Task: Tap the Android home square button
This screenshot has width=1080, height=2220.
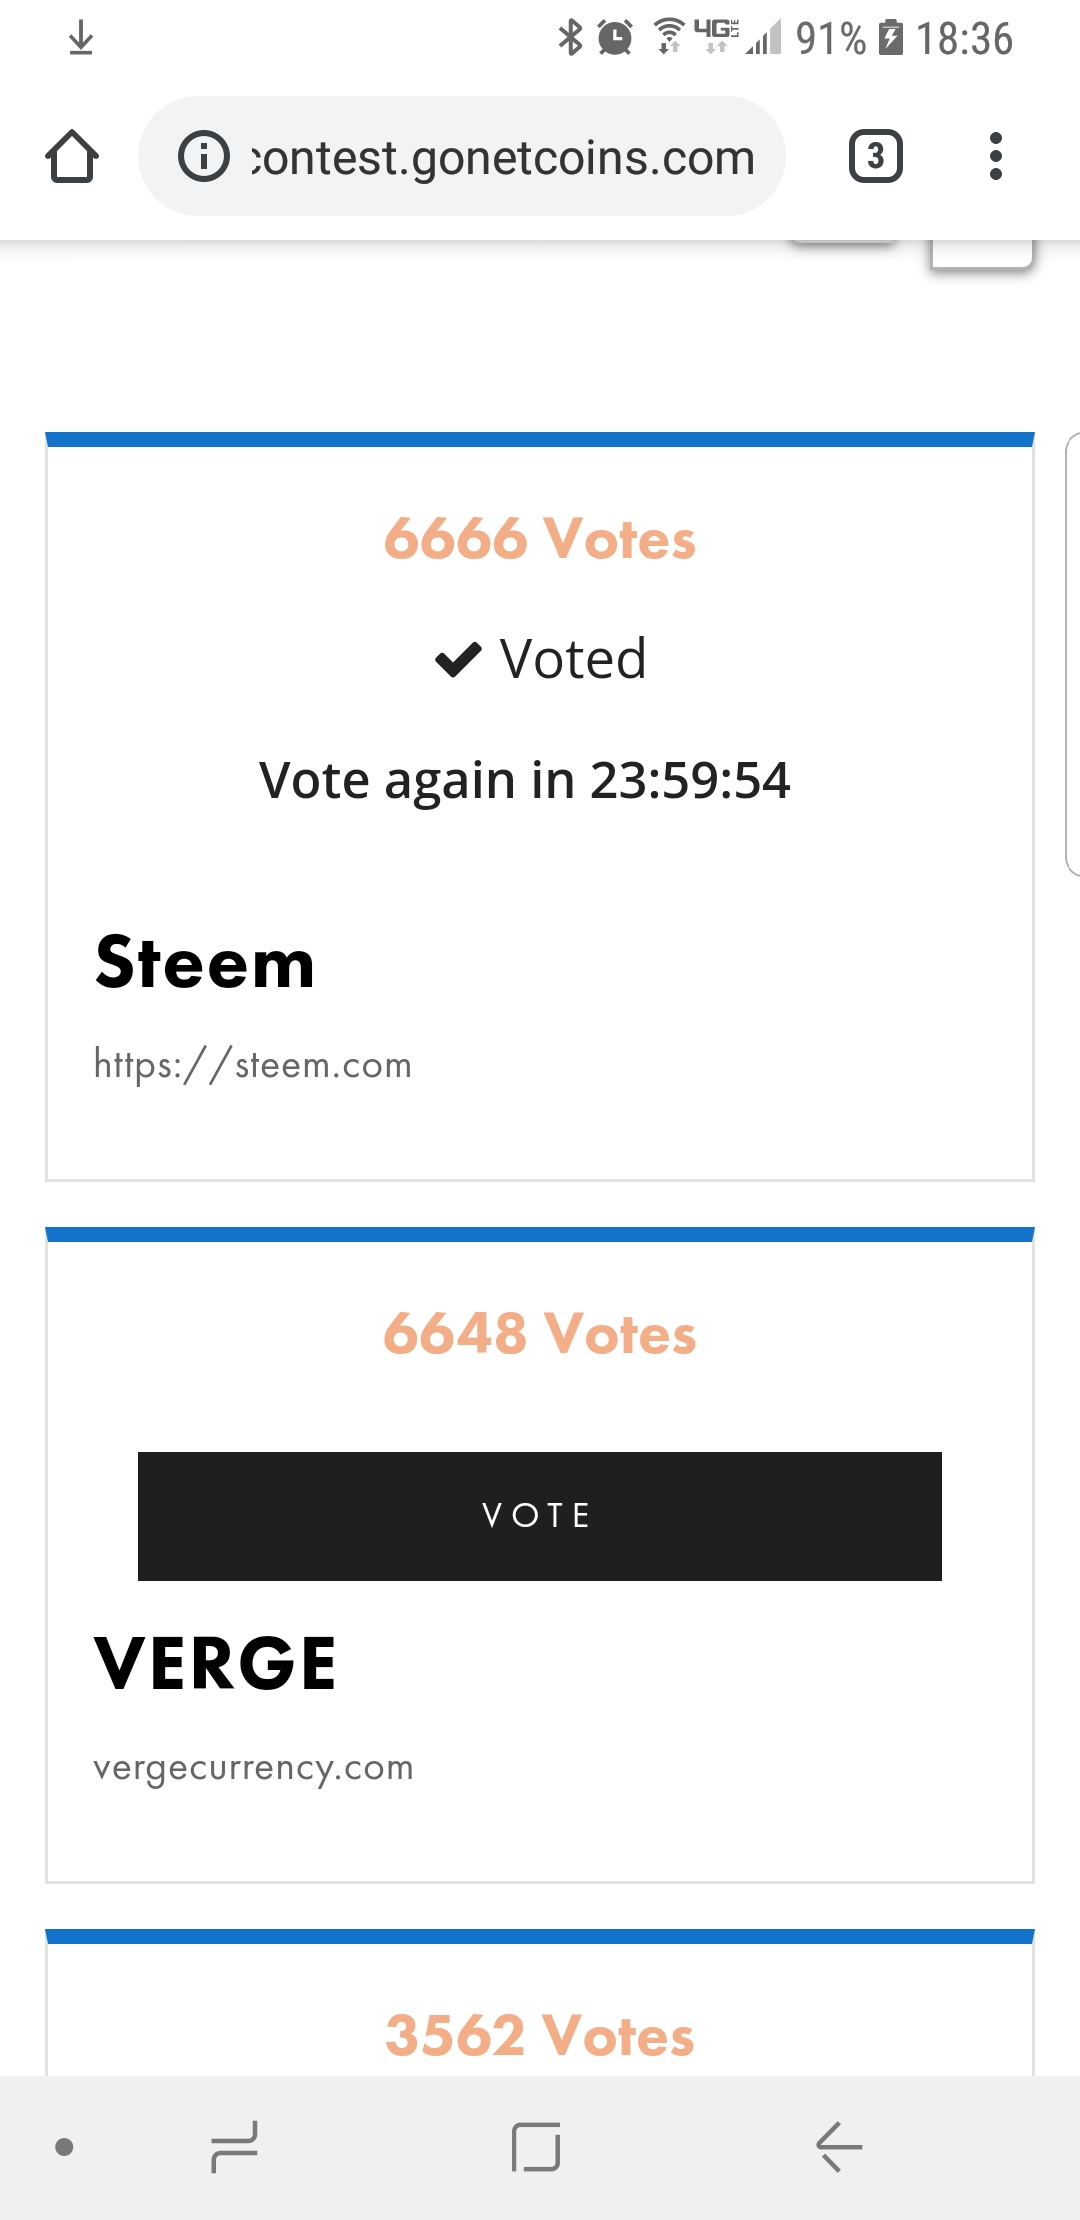Action: pyautogui.click(x=536, y=2146)
